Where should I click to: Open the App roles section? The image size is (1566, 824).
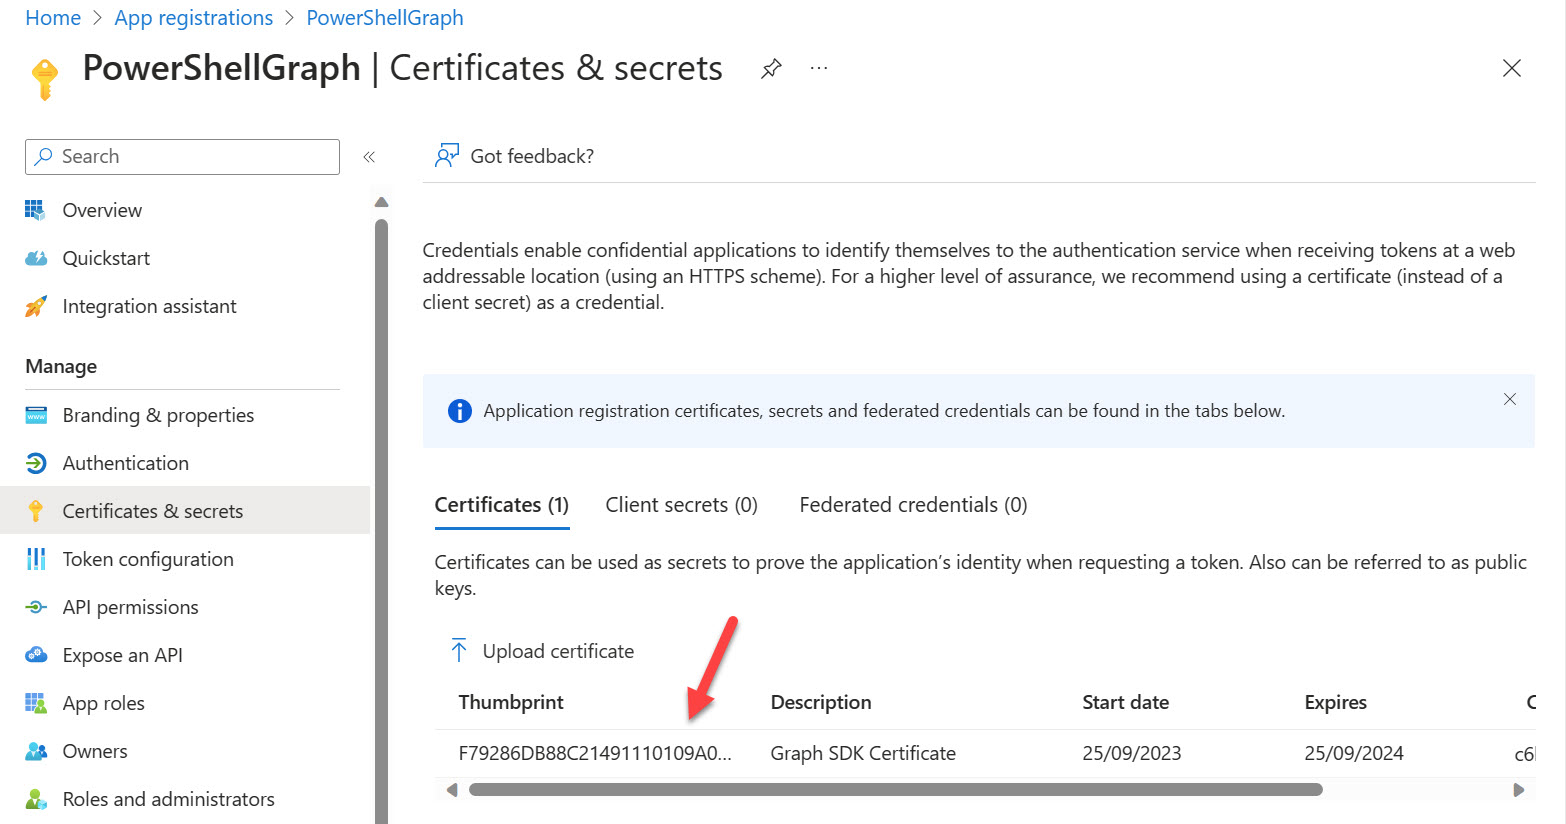[103, 703]
